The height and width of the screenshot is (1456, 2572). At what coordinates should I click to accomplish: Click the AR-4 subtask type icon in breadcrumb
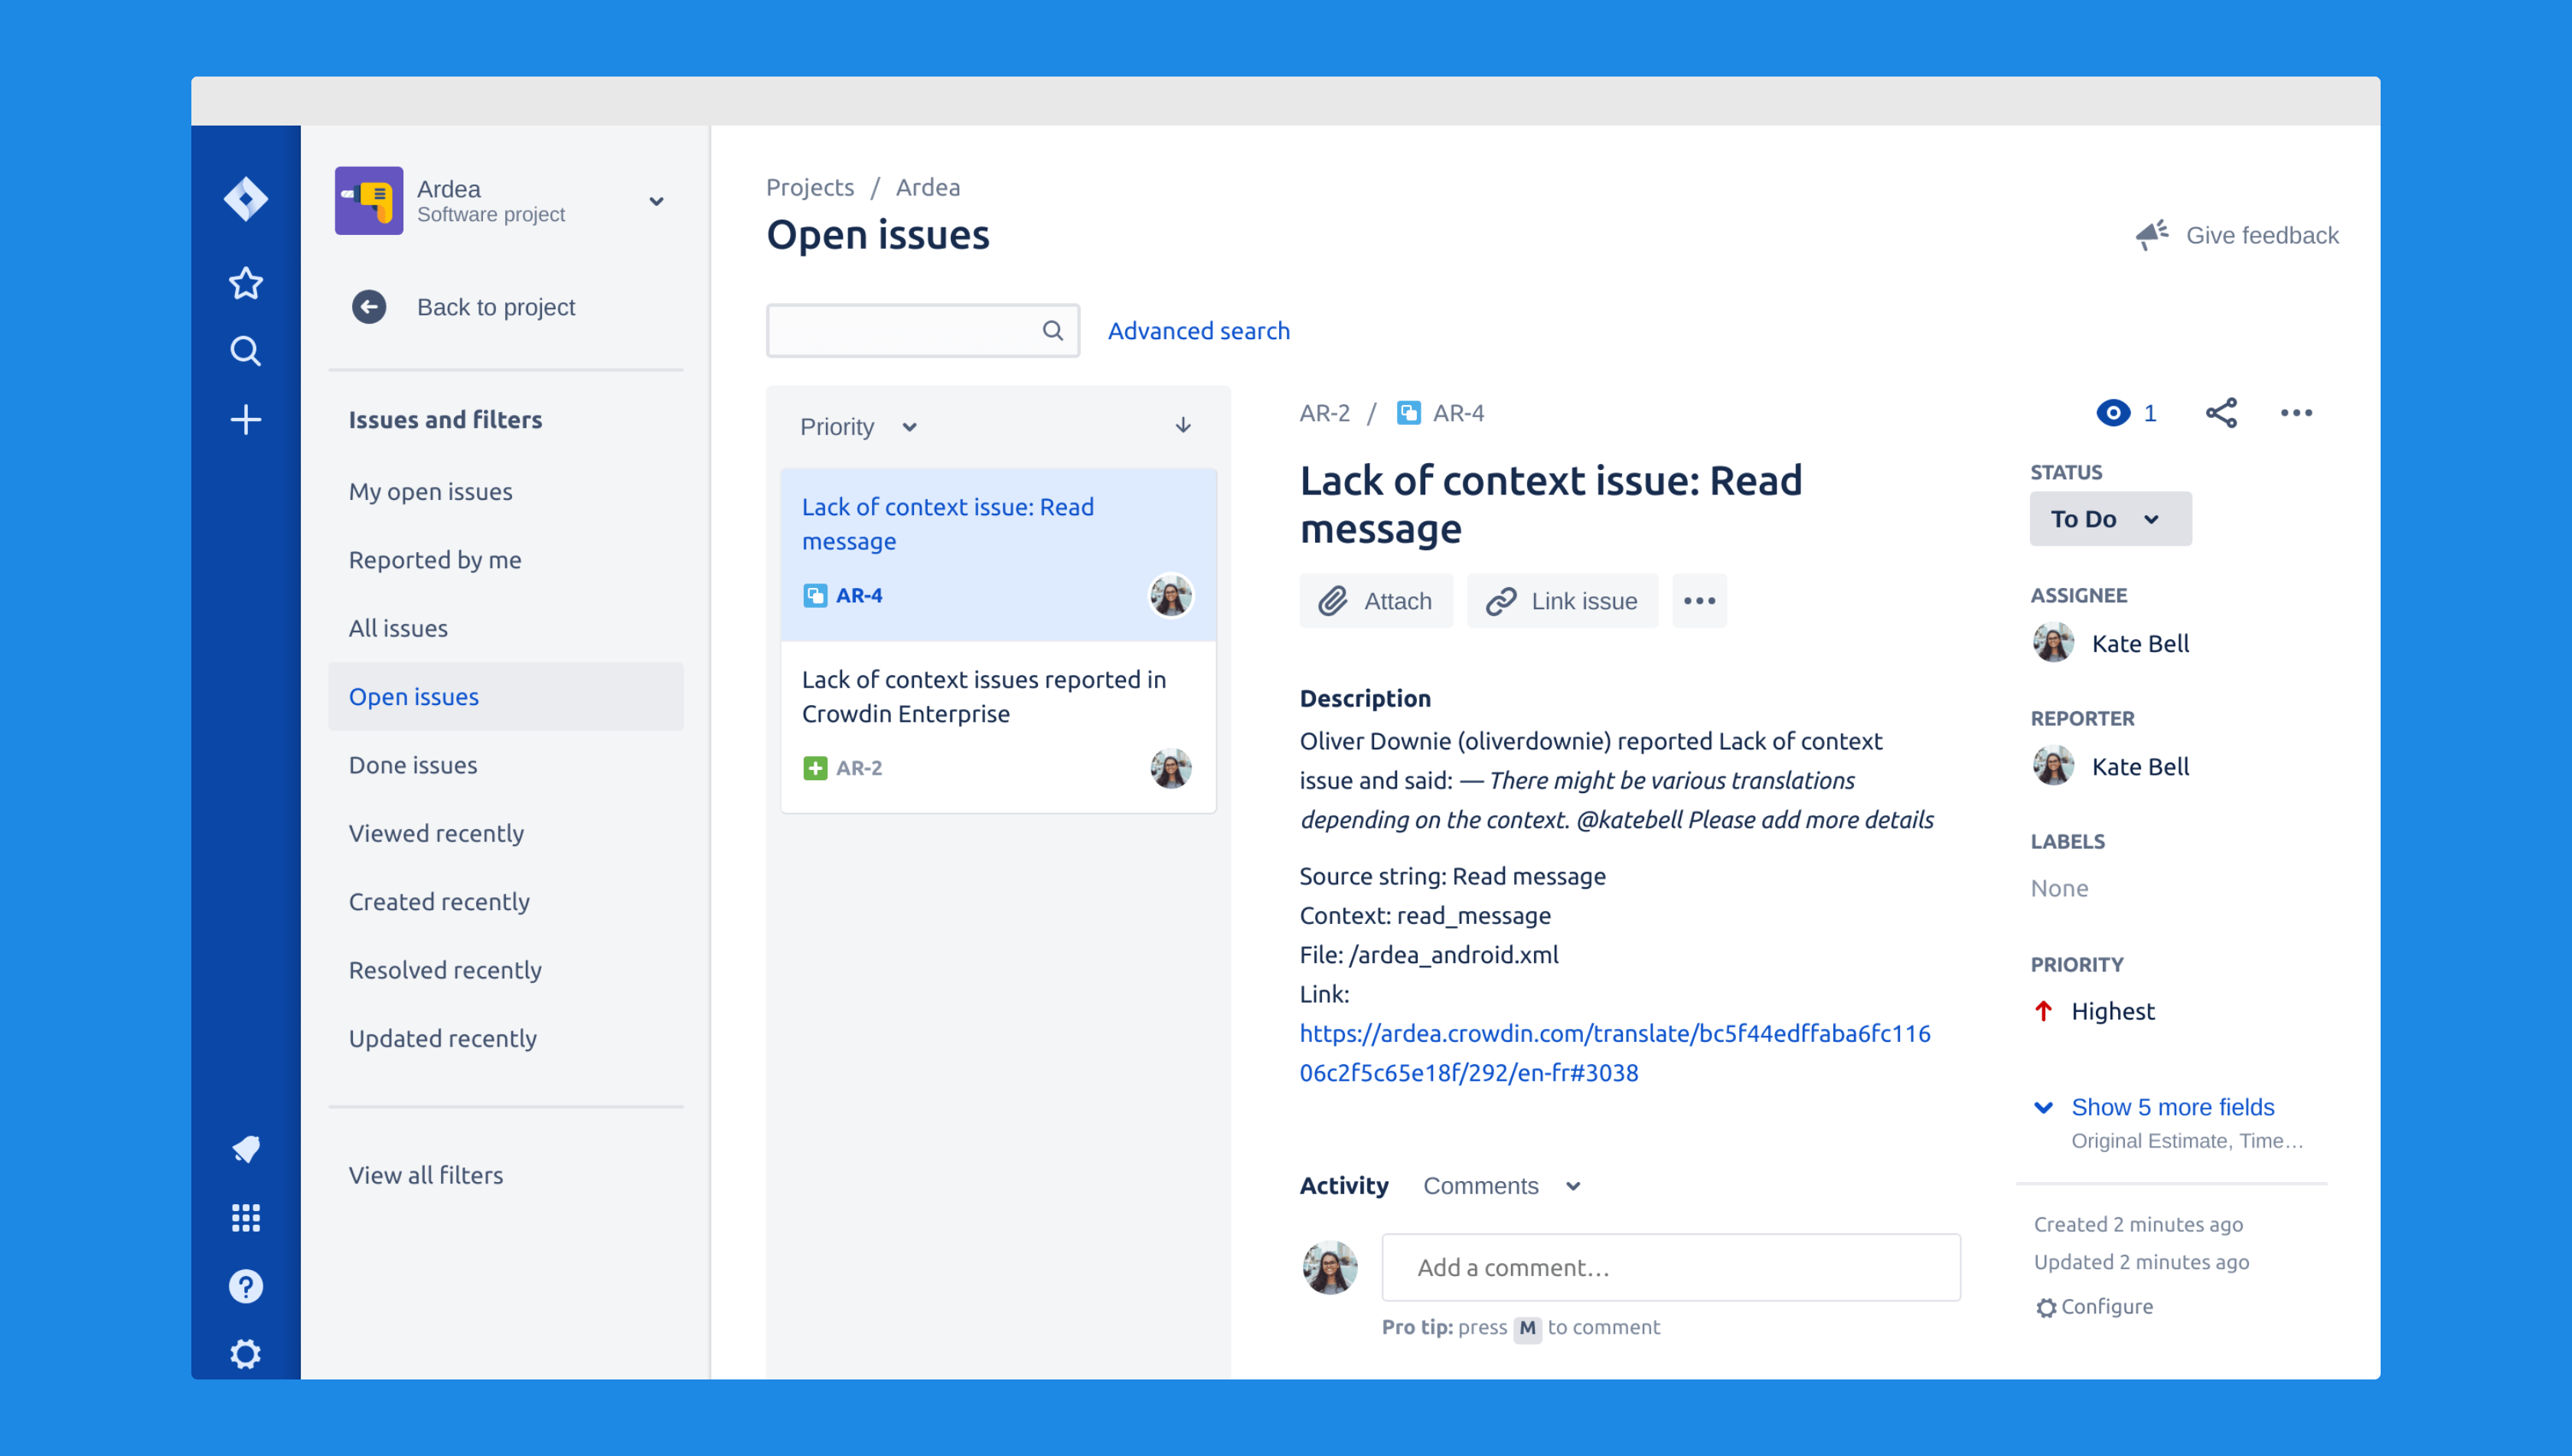tap(1408, 413)
